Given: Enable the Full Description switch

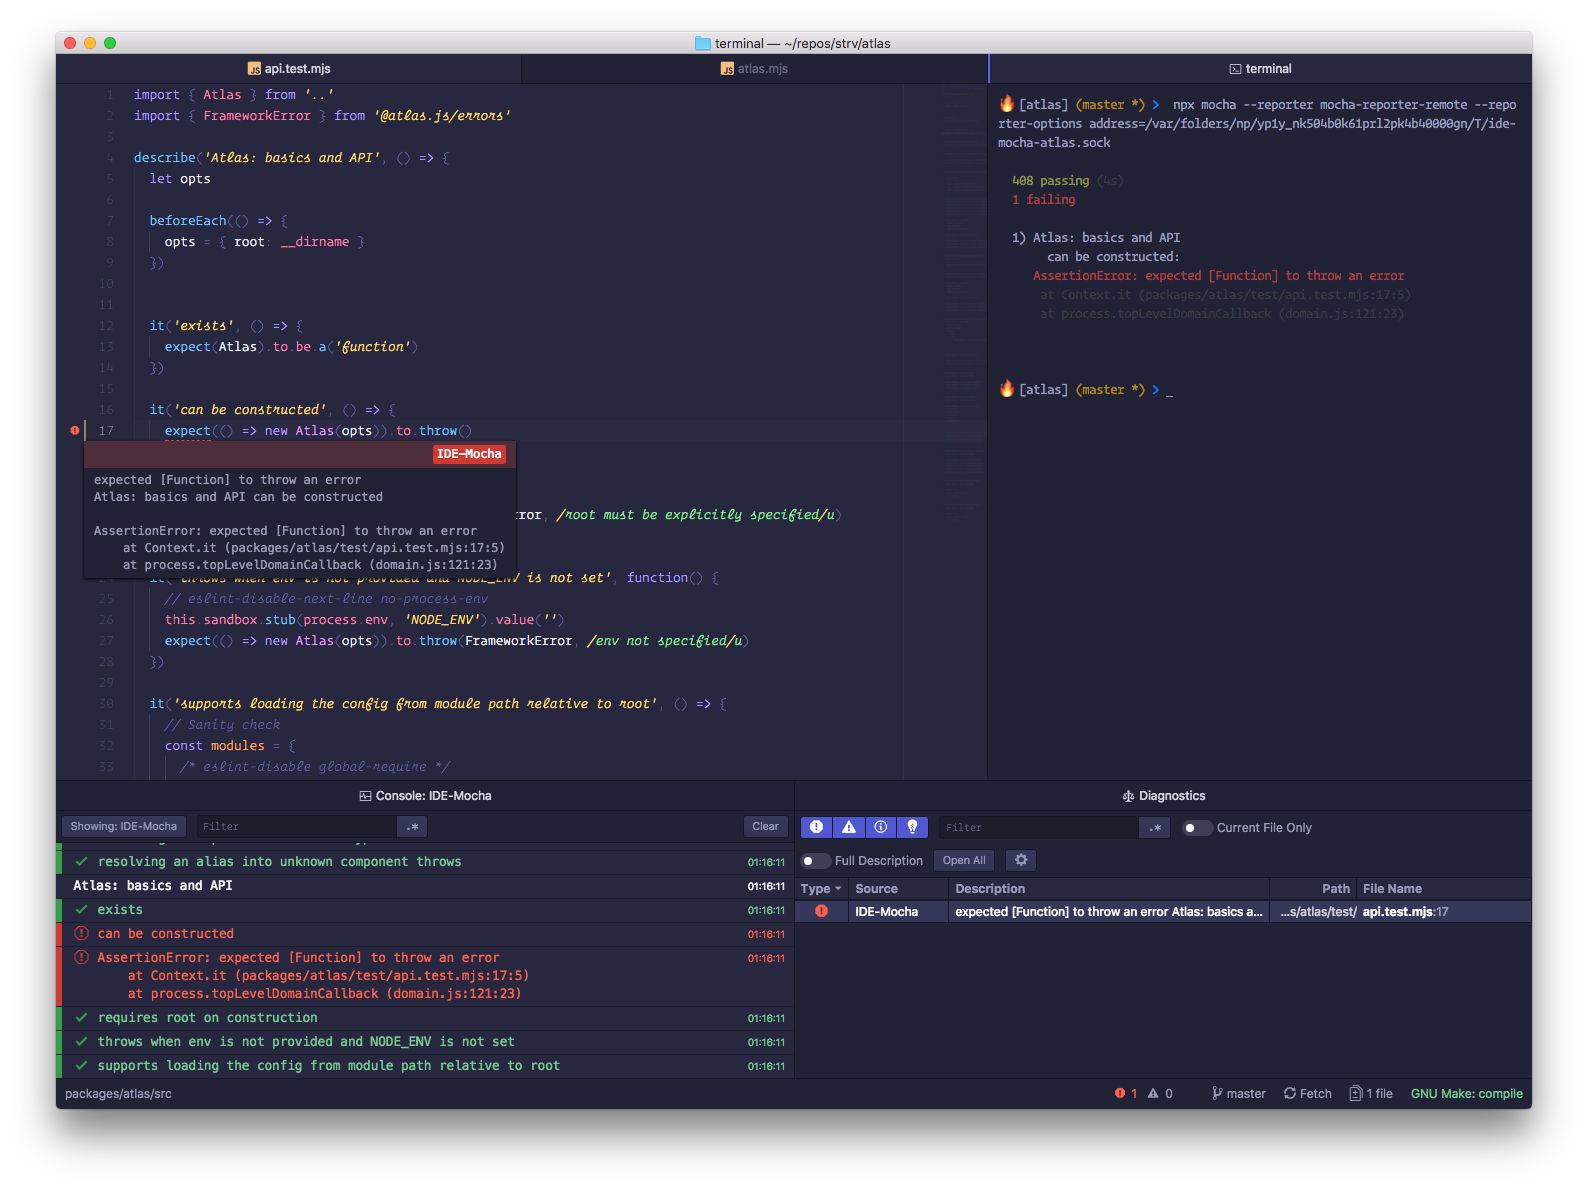Looking at the screenshot, I should pyautogui.click(x=816, y=861).
